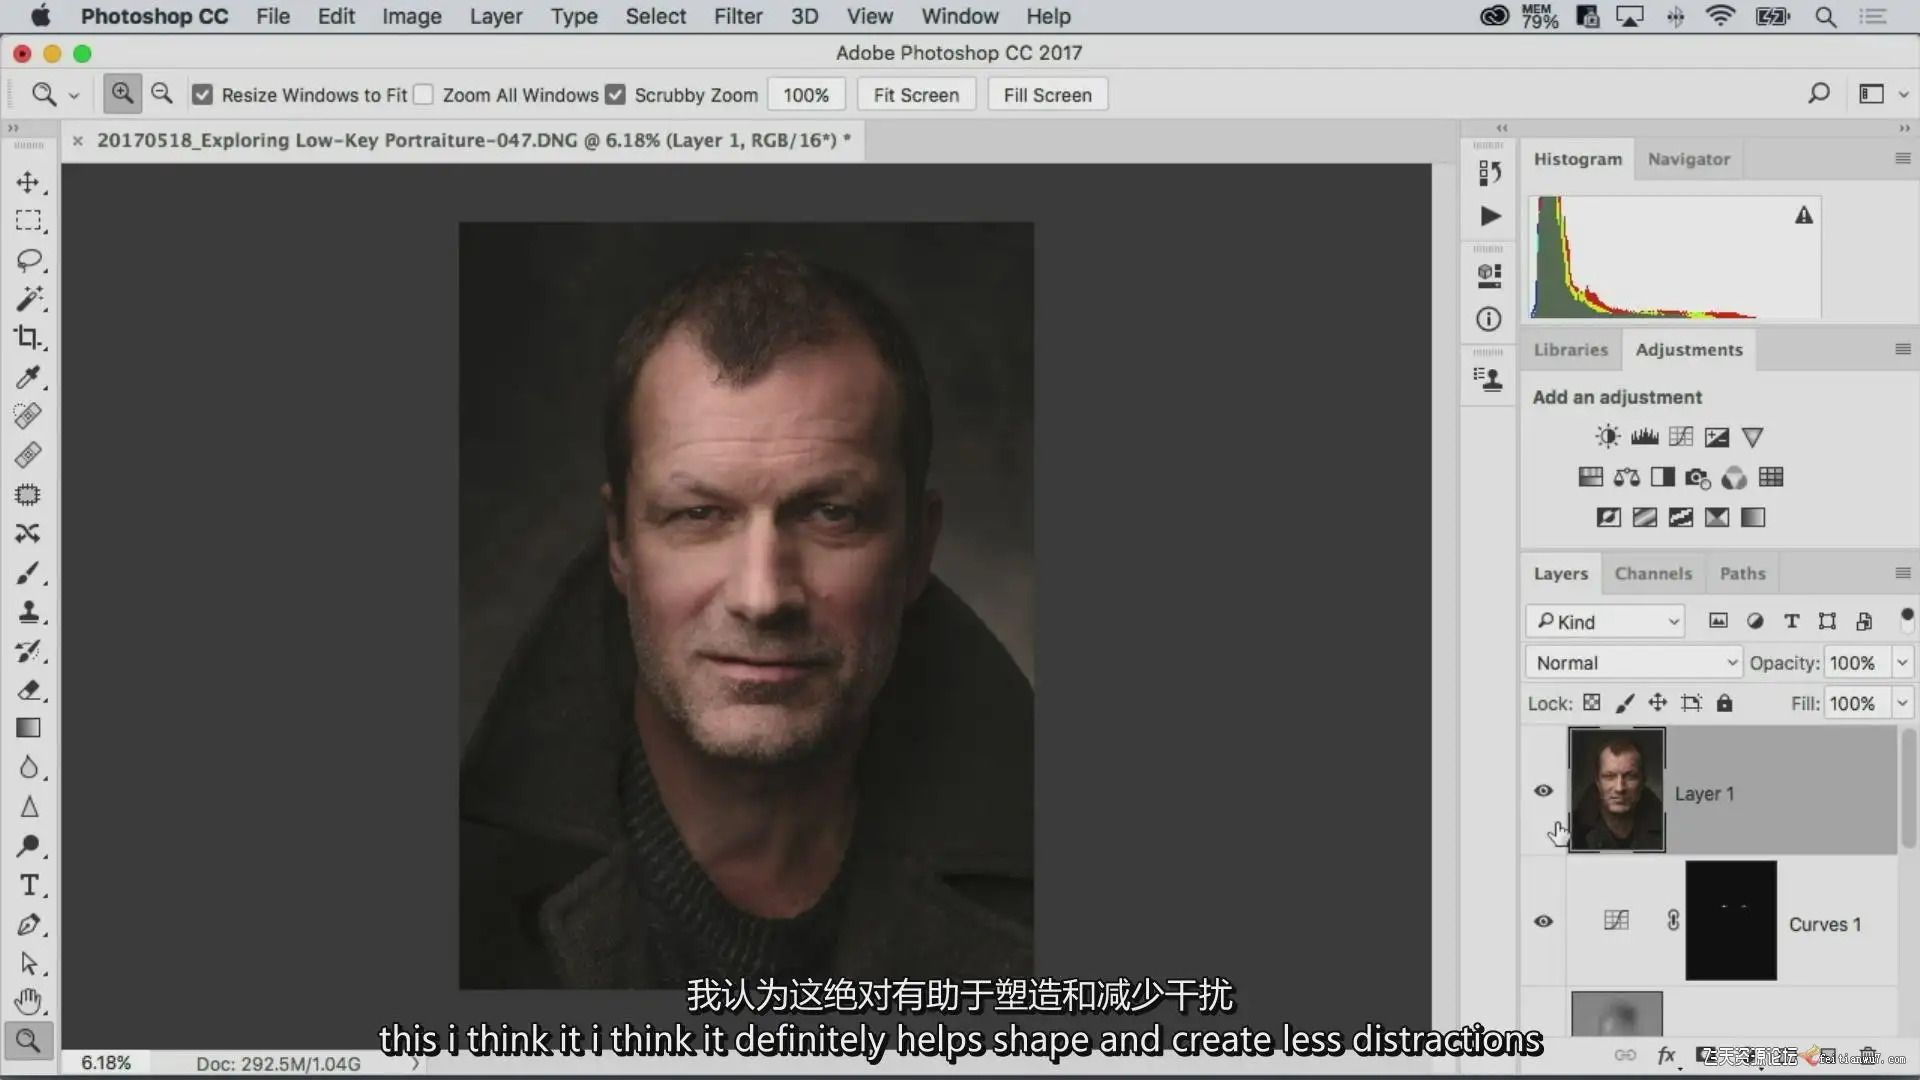
Task: Select the Curves 1 layer mask thumbnail
Action: point(1731,920)
